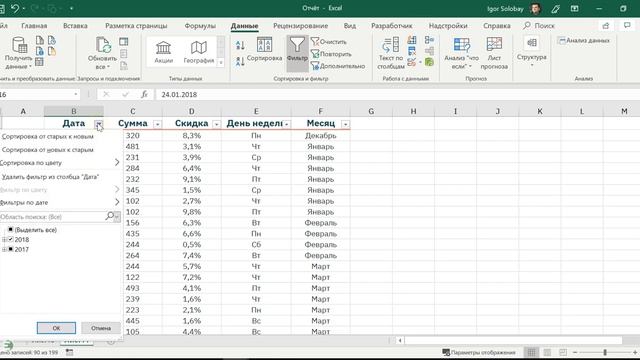The width and height of the screenshot is (640, 360).
Task: Open Text to Columns (Текст по столбцам)
Action: [x=391, y=53]
